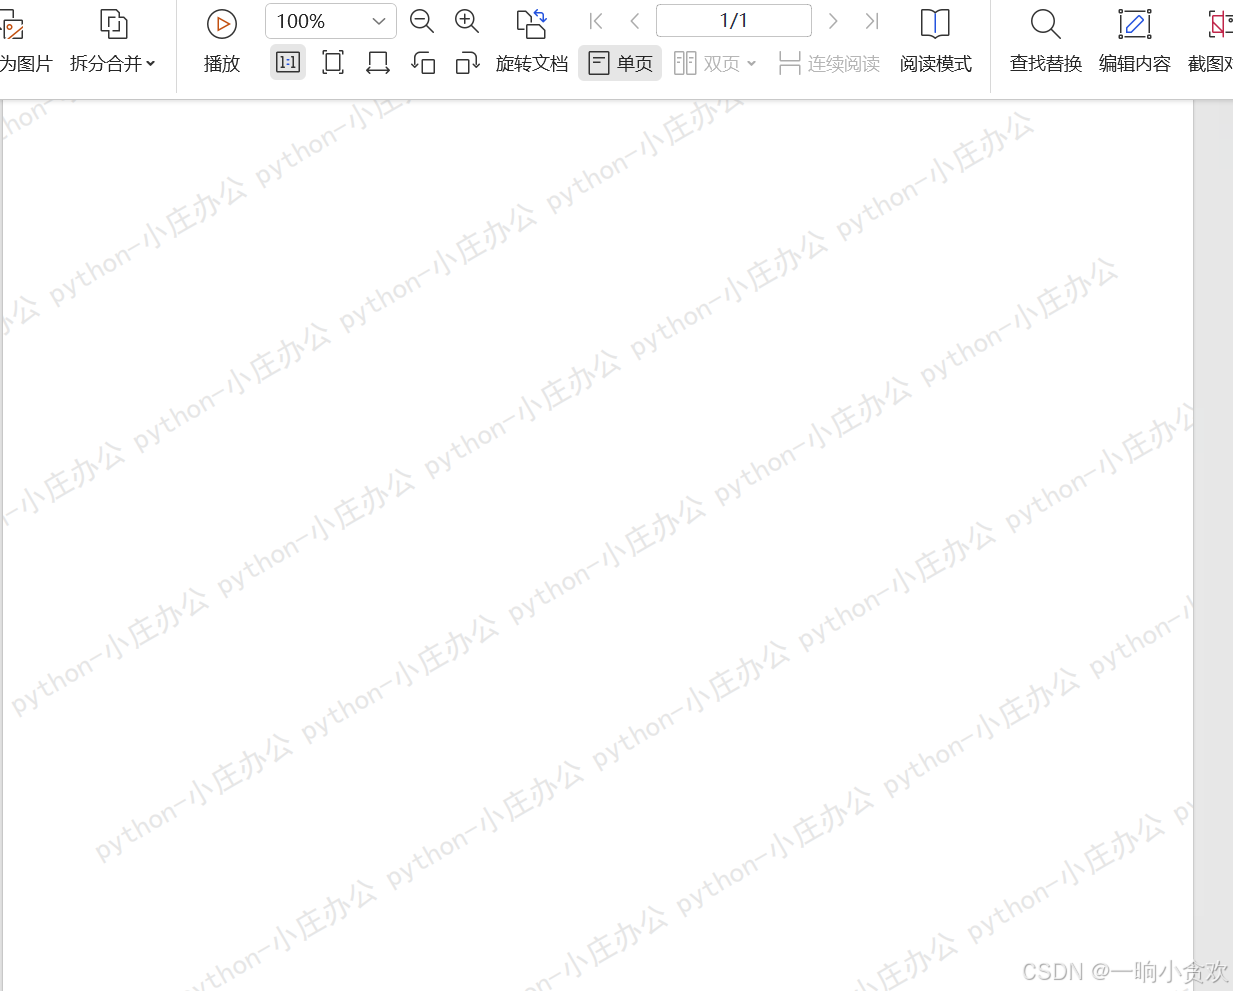The height and width of the screenshot is (991, 1233).
Task: Go to the previous page
Action: (635, 21)
